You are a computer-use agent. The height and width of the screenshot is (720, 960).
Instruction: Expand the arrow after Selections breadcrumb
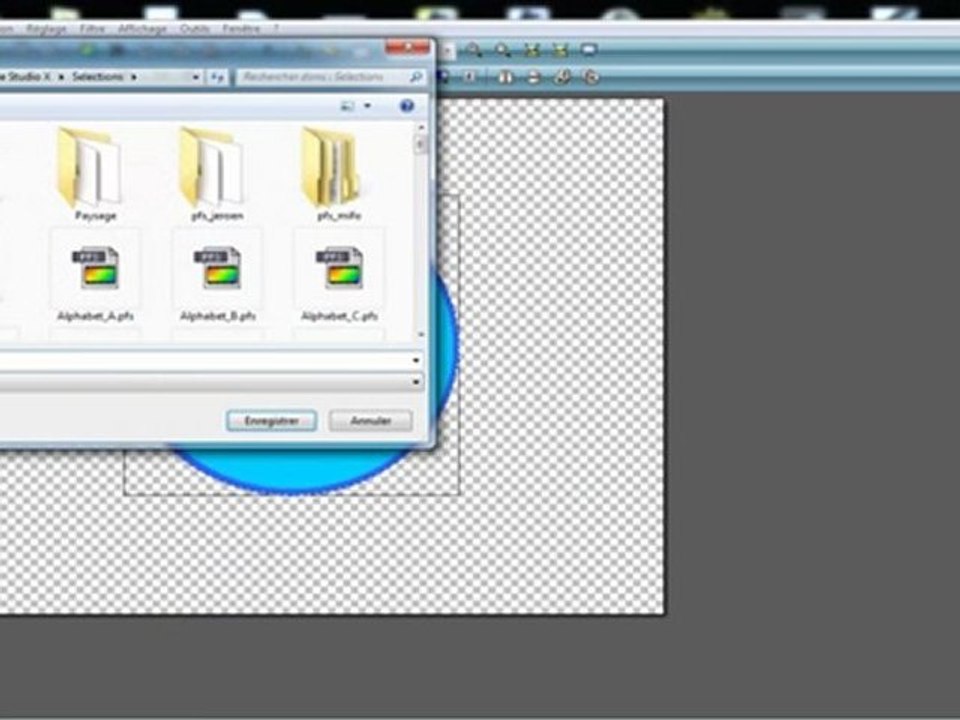pos(134,77)
